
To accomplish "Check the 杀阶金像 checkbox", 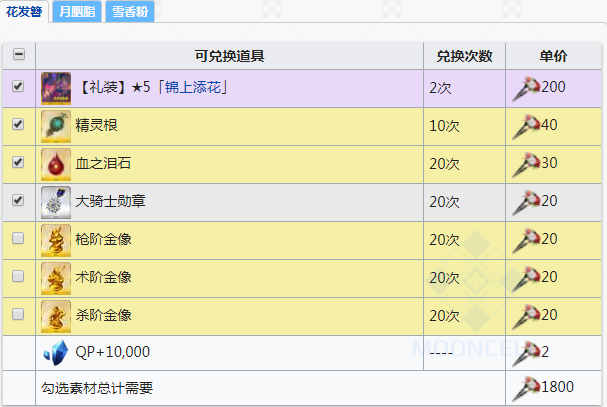I will pyautogui.click(x=18, y=314).
